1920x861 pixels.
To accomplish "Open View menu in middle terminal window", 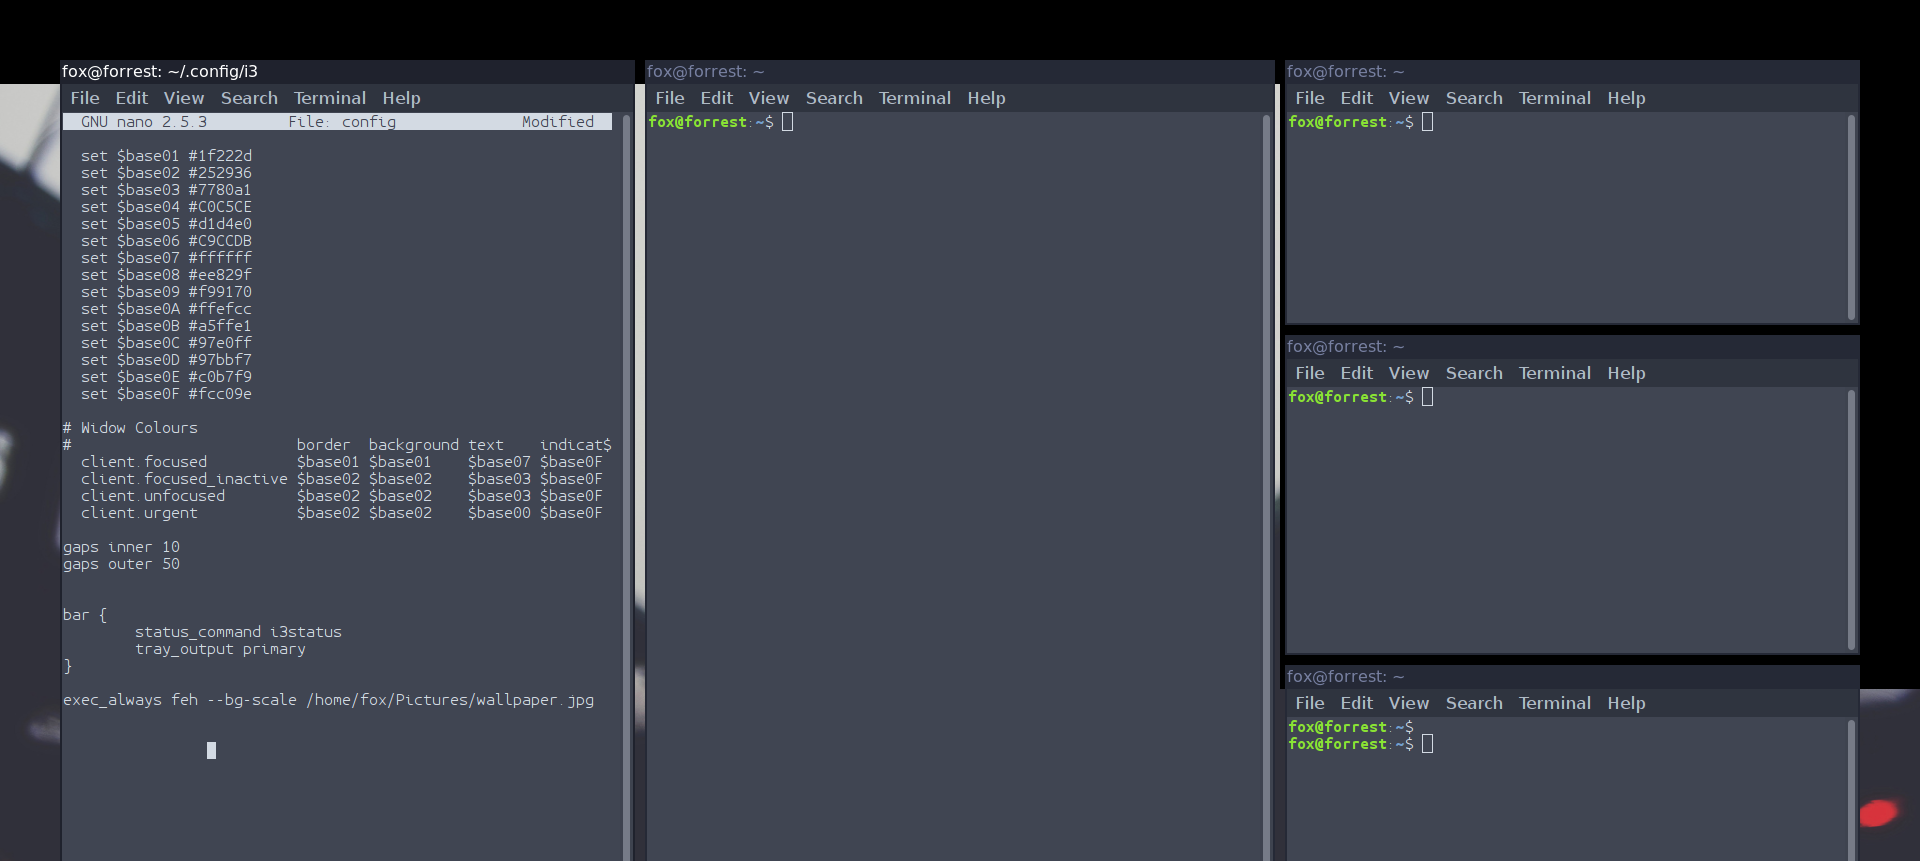I will click(769, 98).
